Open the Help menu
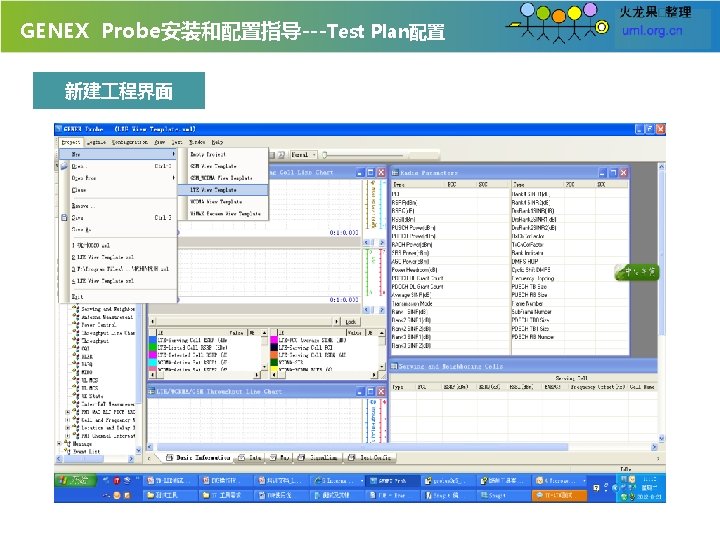This screenshot has width=720, height=540. pos(217,142)
